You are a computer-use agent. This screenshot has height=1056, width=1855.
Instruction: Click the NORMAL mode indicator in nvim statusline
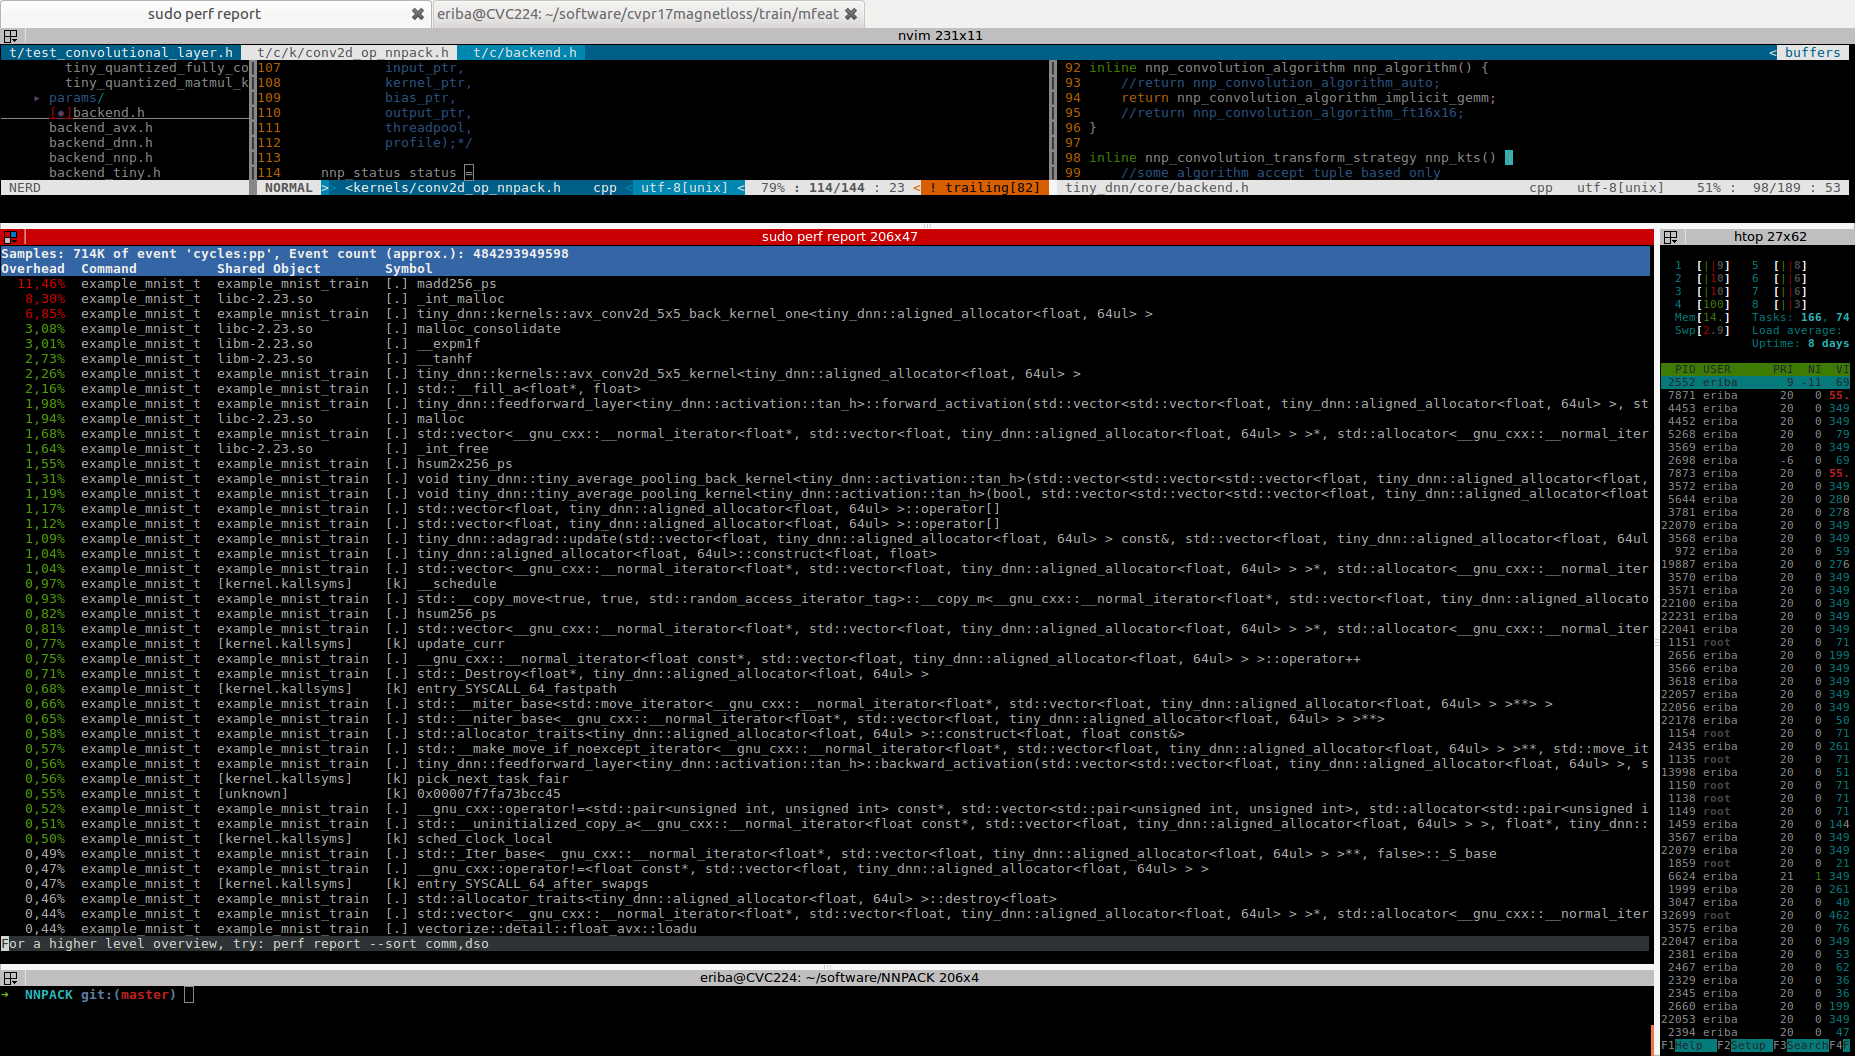pos(289,188)
